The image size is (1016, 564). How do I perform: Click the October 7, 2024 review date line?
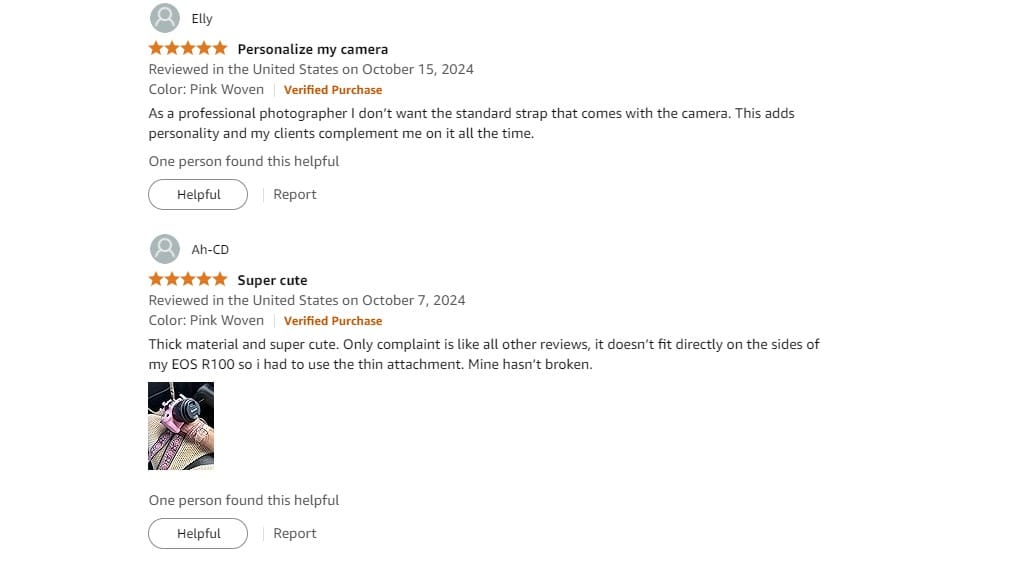coord(307,300)
